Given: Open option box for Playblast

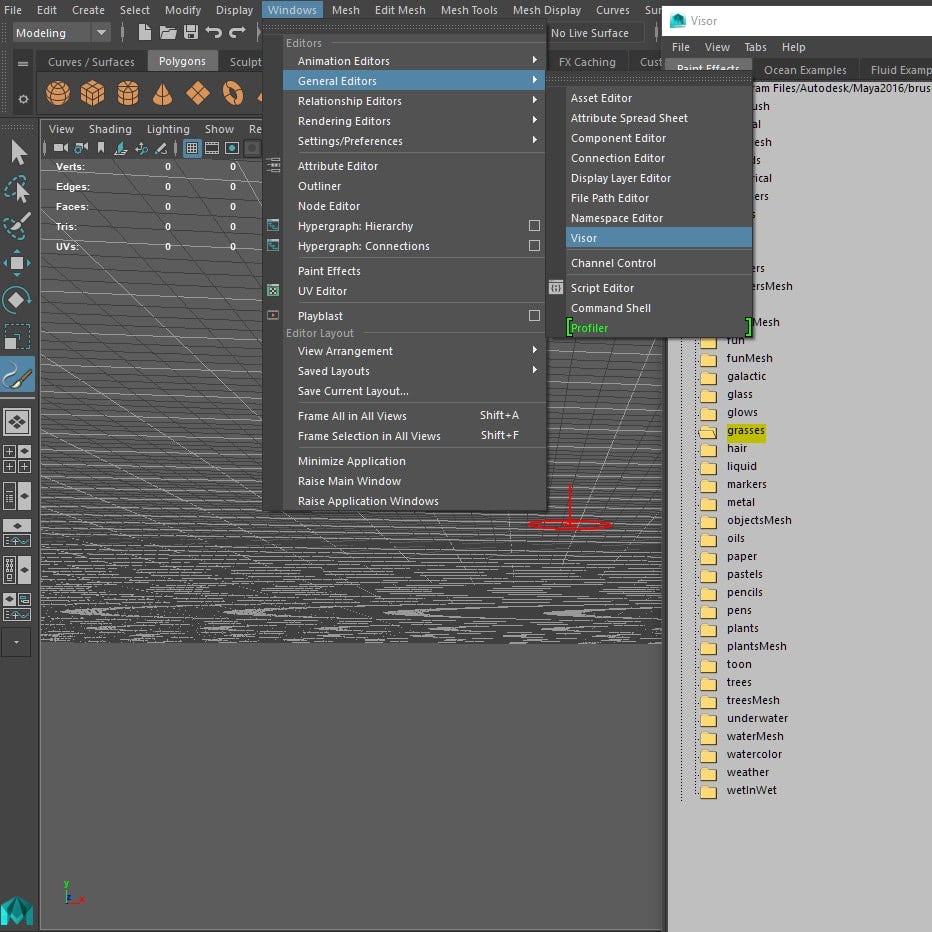Looking at the screenshot, I should point(534,316).
